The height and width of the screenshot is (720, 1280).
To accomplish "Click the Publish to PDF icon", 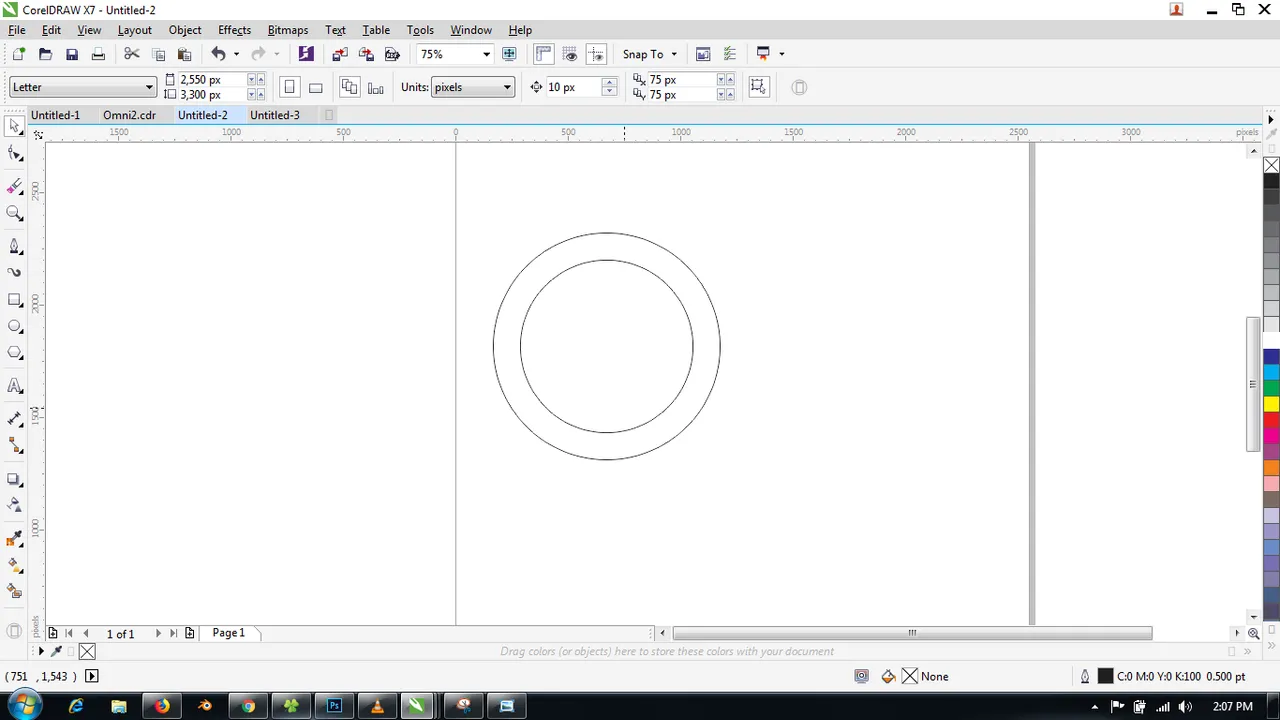I will click(392, 54).
